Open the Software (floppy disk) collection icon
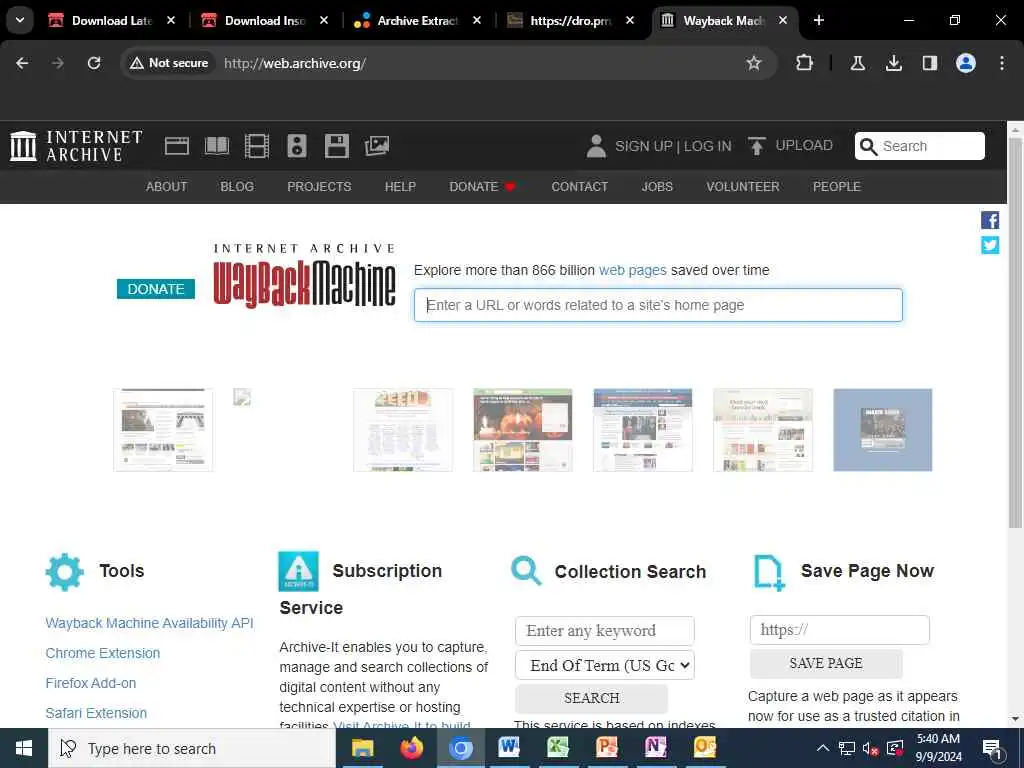 pyautogui.click(x=337, y=146)
